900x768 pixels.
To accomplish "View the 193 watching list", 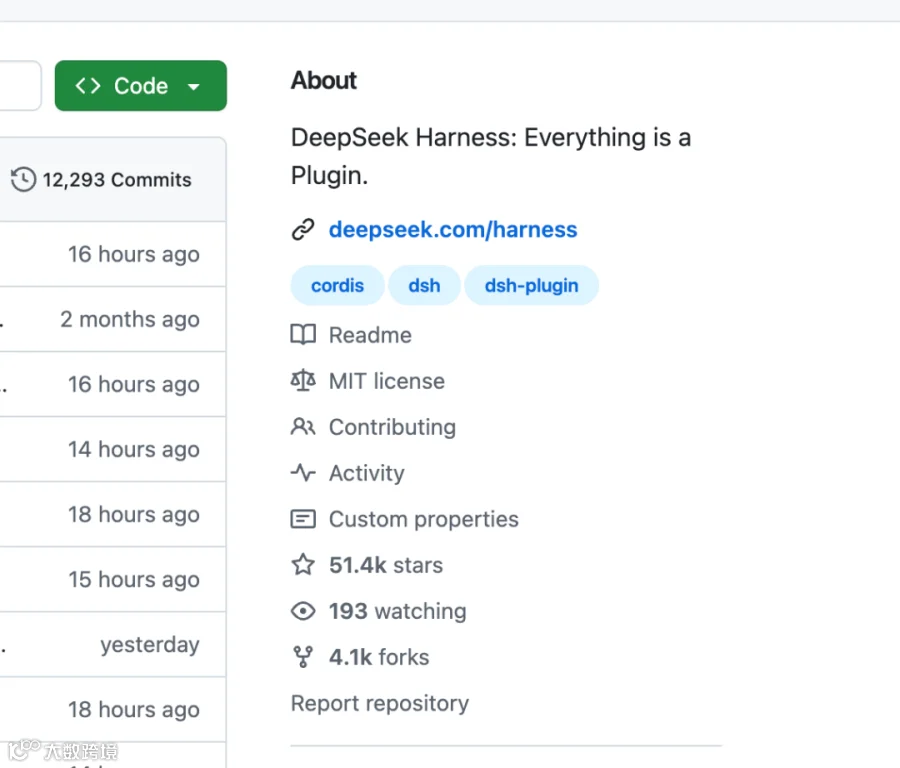I will (397, 611).
